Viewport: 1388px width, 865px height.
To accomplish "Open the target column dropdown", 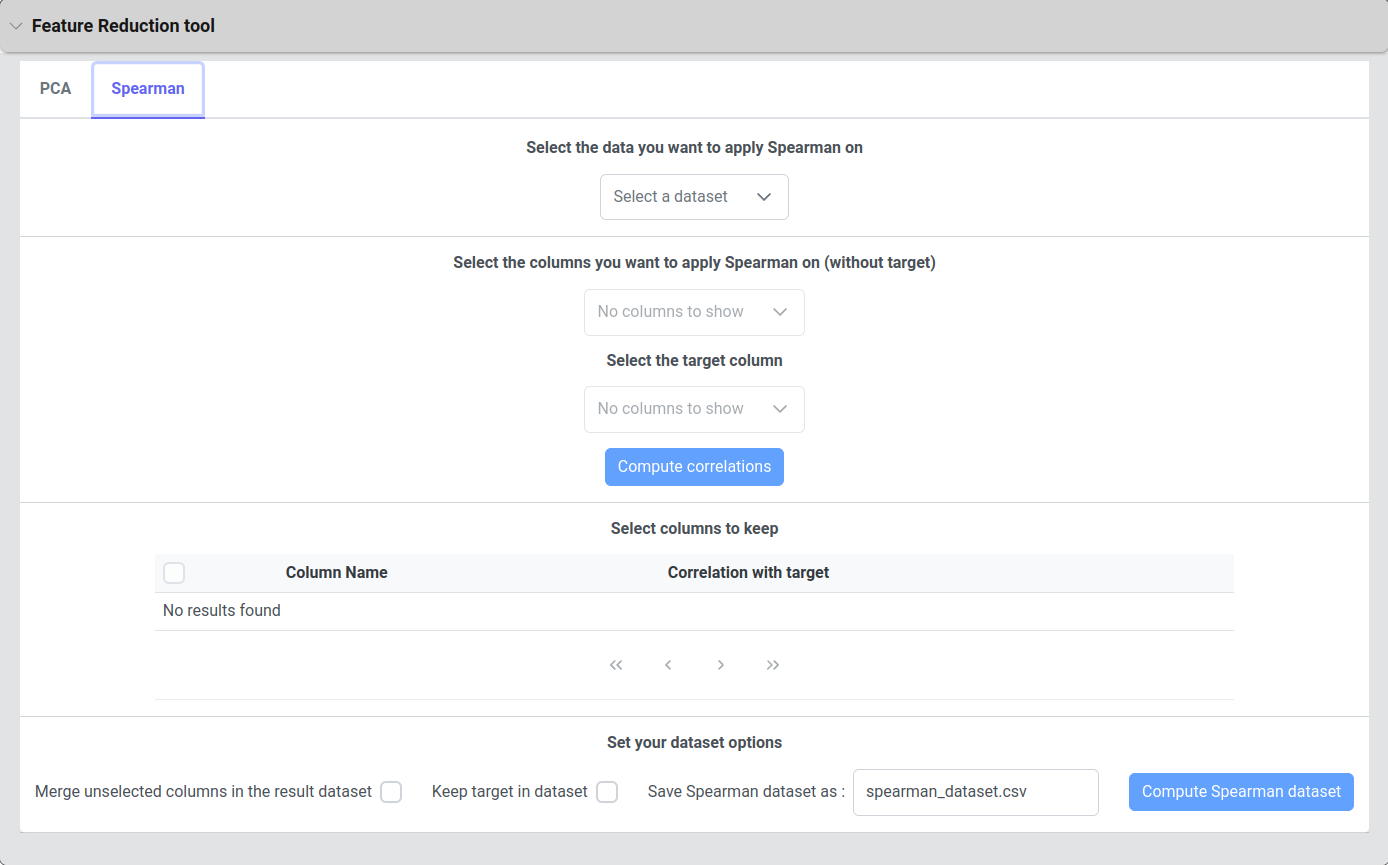I will tap(693, 409).
